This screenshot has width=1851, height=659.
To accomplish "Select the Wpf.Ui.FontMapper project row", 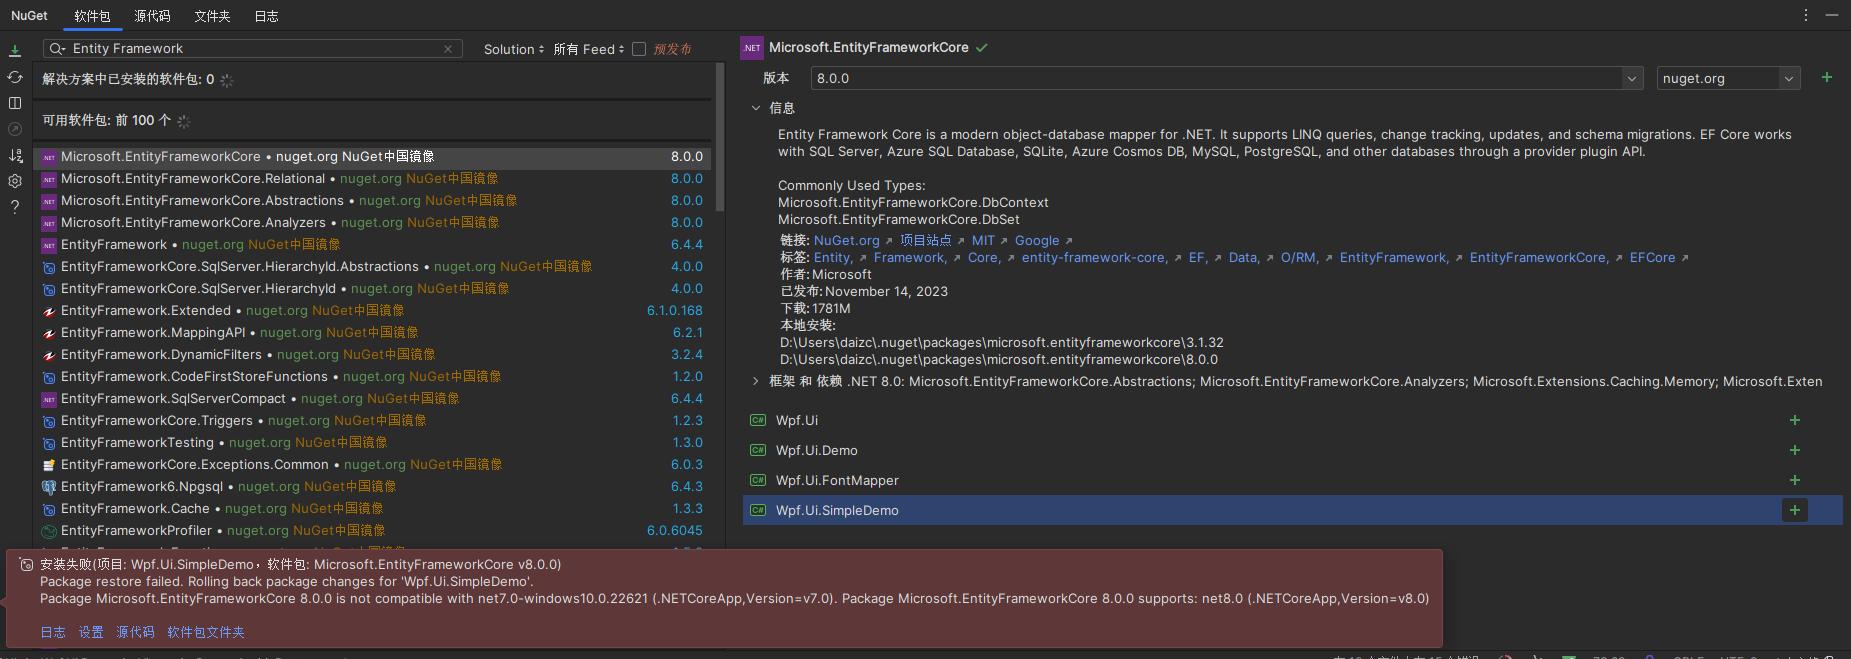I will pos(1293,480).
